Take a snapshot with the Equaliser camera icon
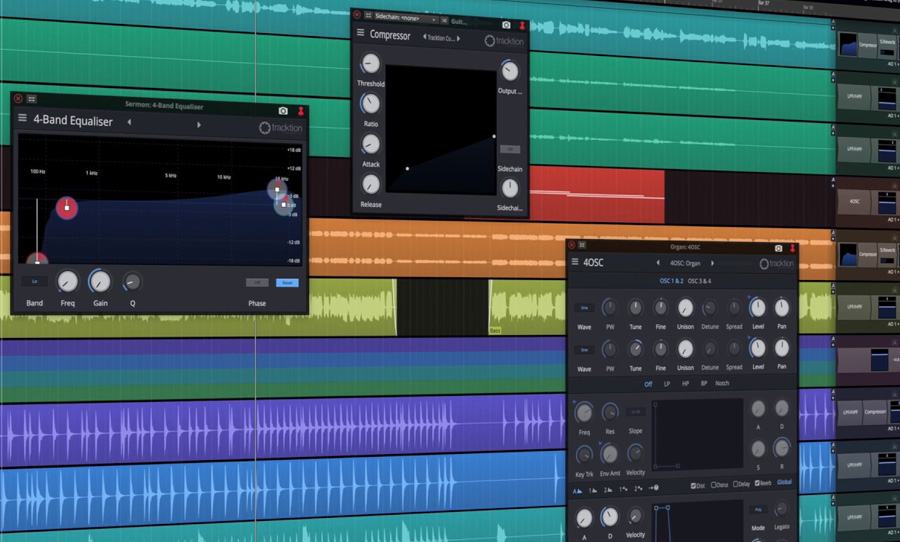Screen dimensions: 900x542 point(283,110)
